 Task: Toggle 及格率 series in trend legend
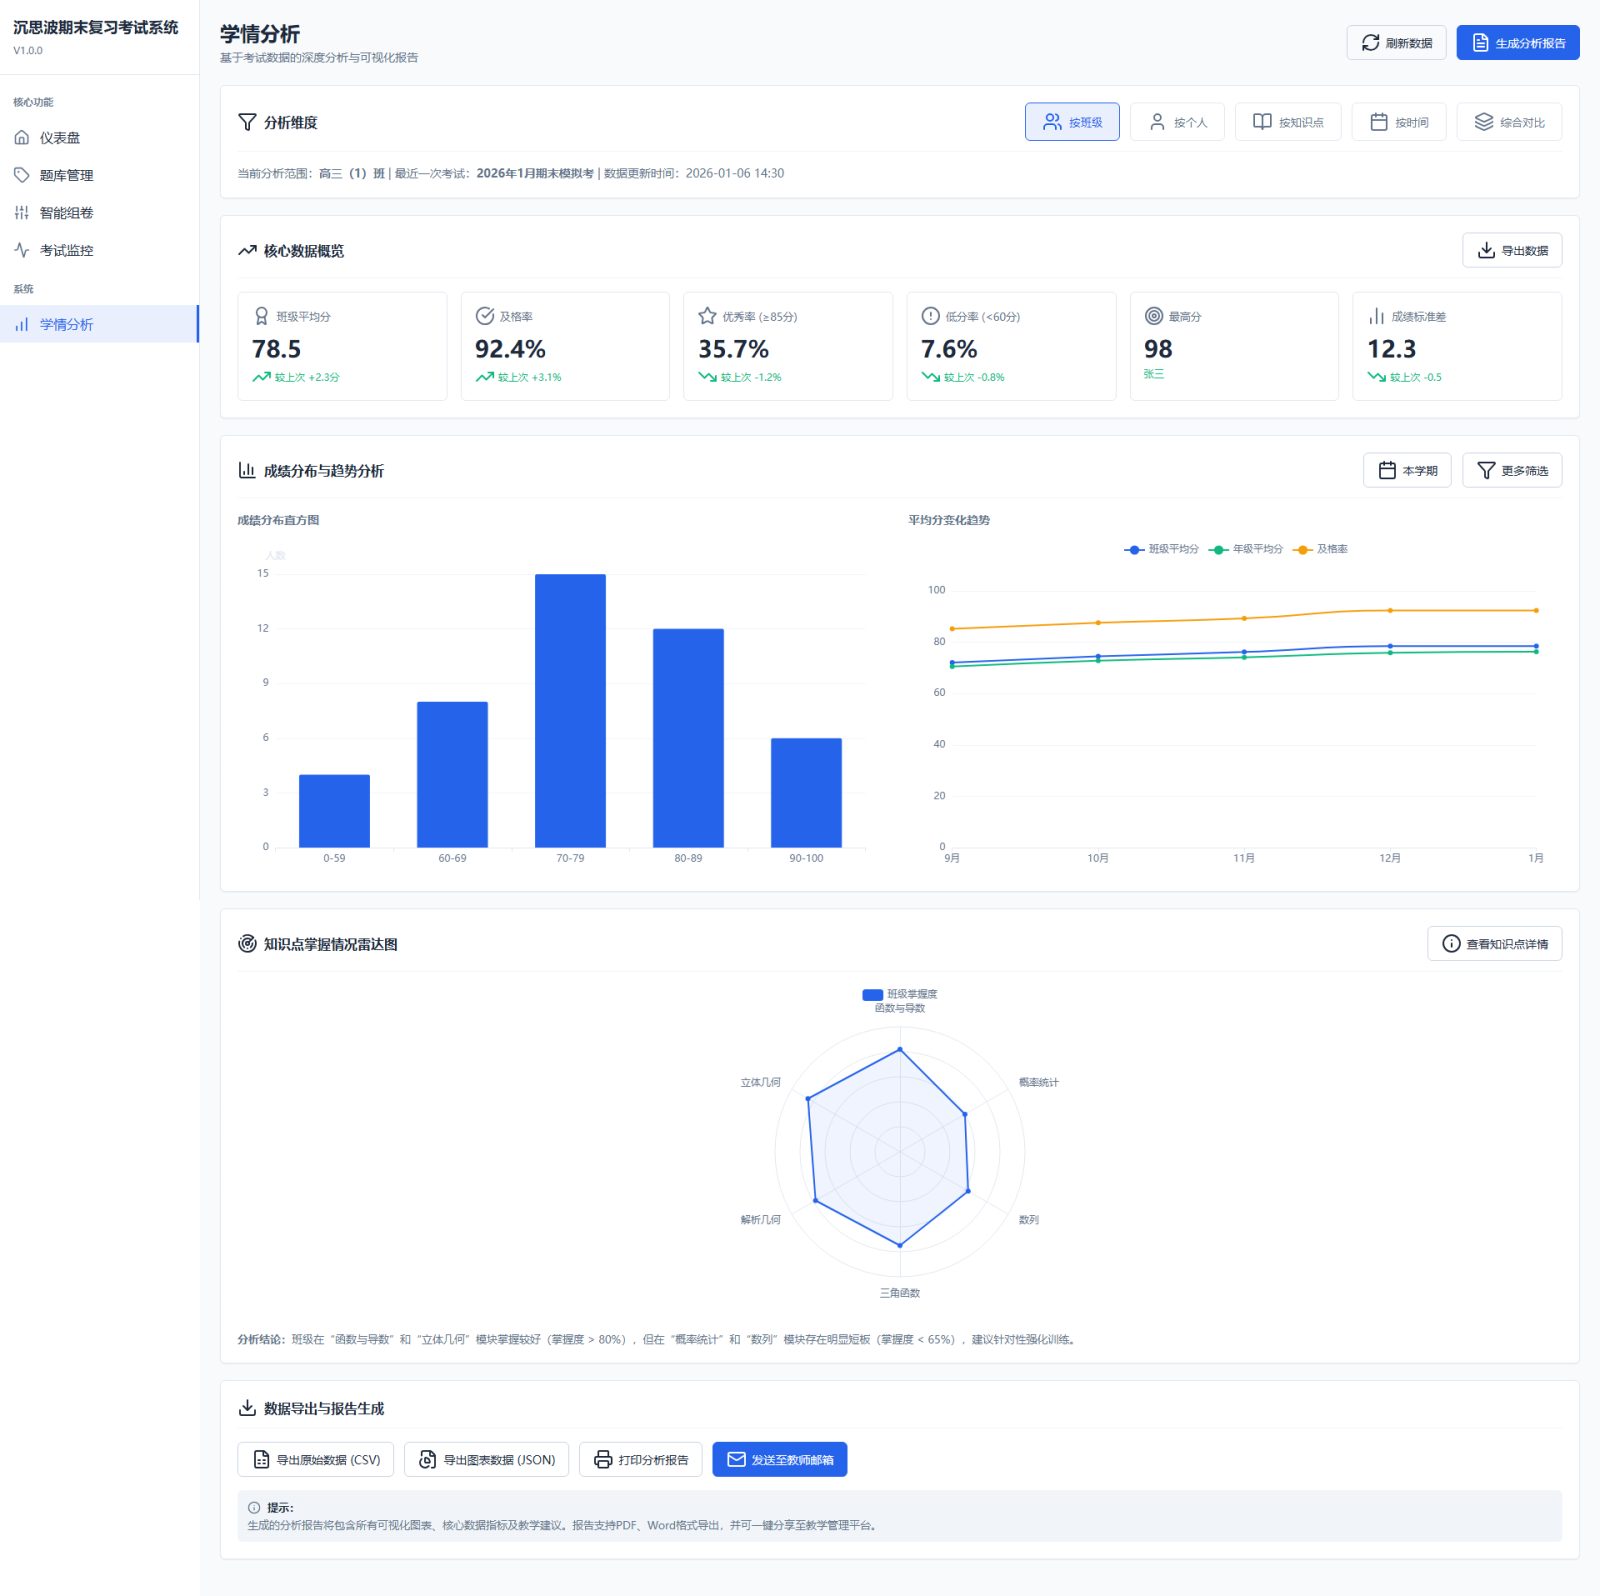[x=1321, y=549]
